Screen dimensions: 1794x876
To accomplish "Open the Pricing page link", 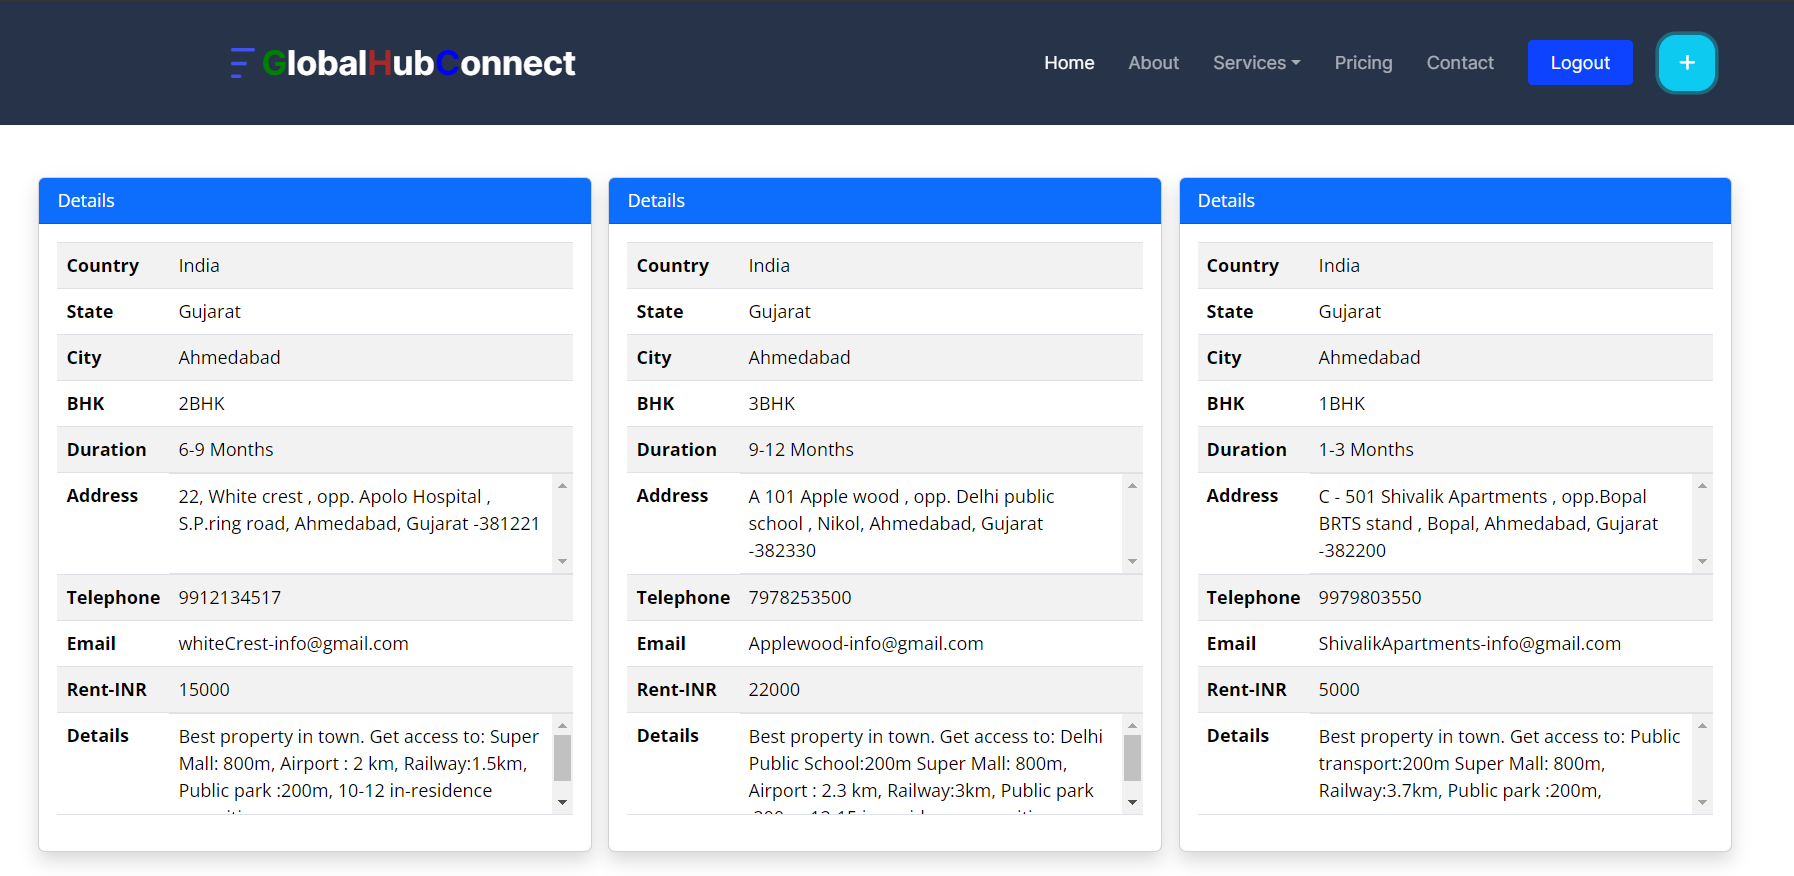I will [x=1363, y=63].
